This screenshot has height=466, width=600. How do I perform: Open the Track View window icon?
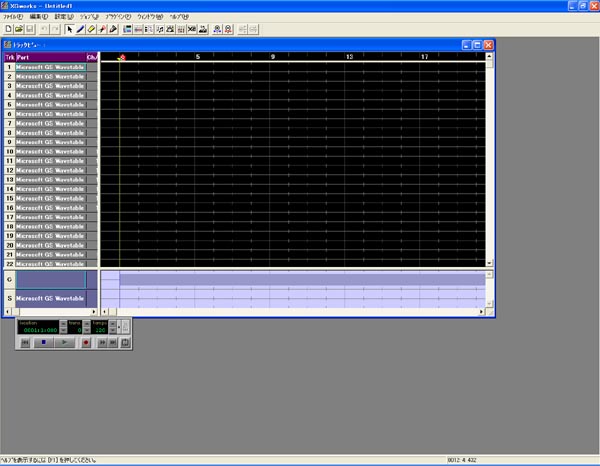point(127,29)
